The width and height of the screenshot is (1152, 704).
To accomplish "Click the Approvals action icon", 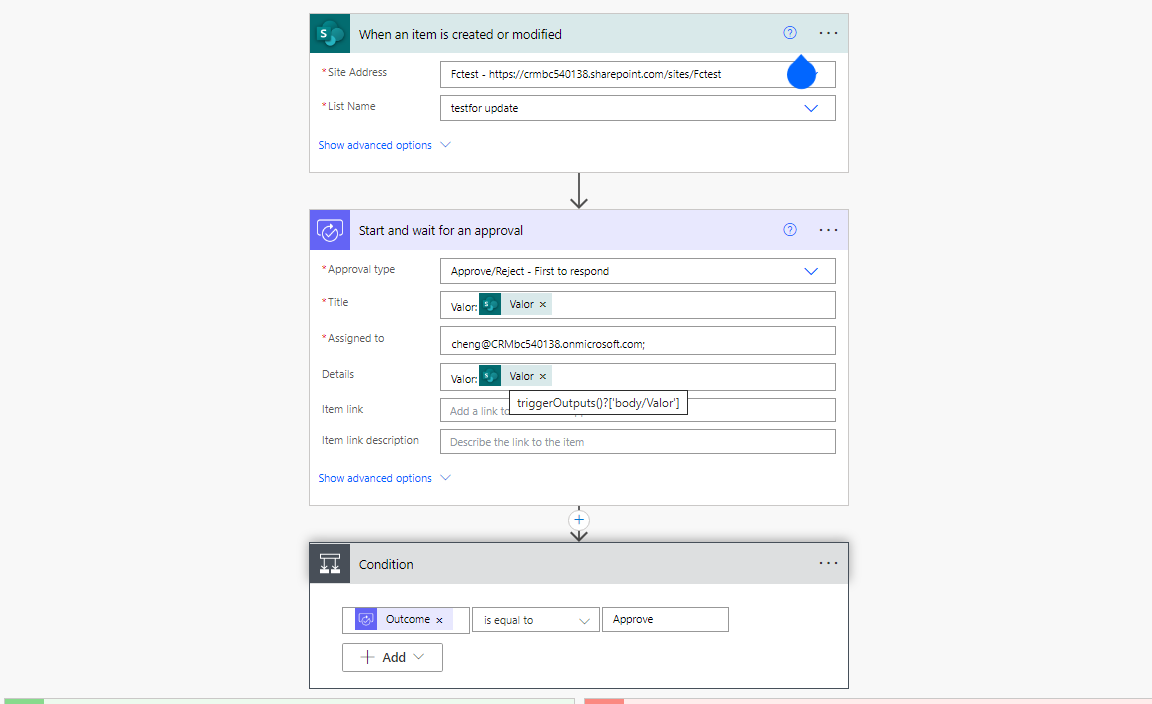I will (330, 230).
